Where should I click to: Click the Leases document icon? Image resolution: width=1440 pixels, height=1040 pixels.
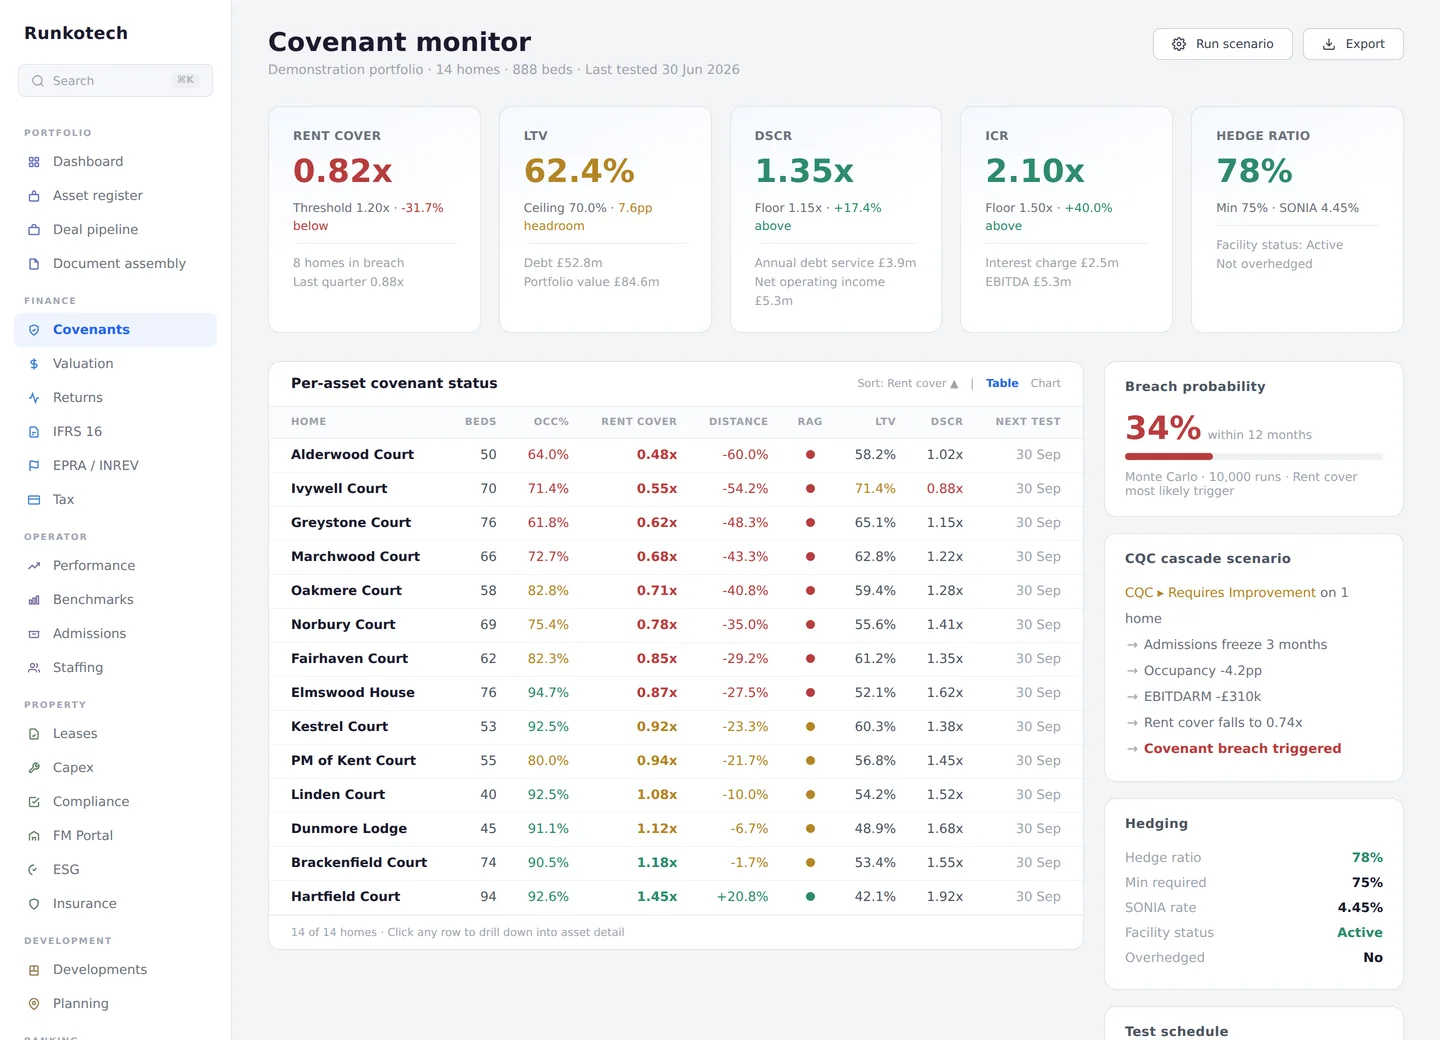[x=34, y=734]
